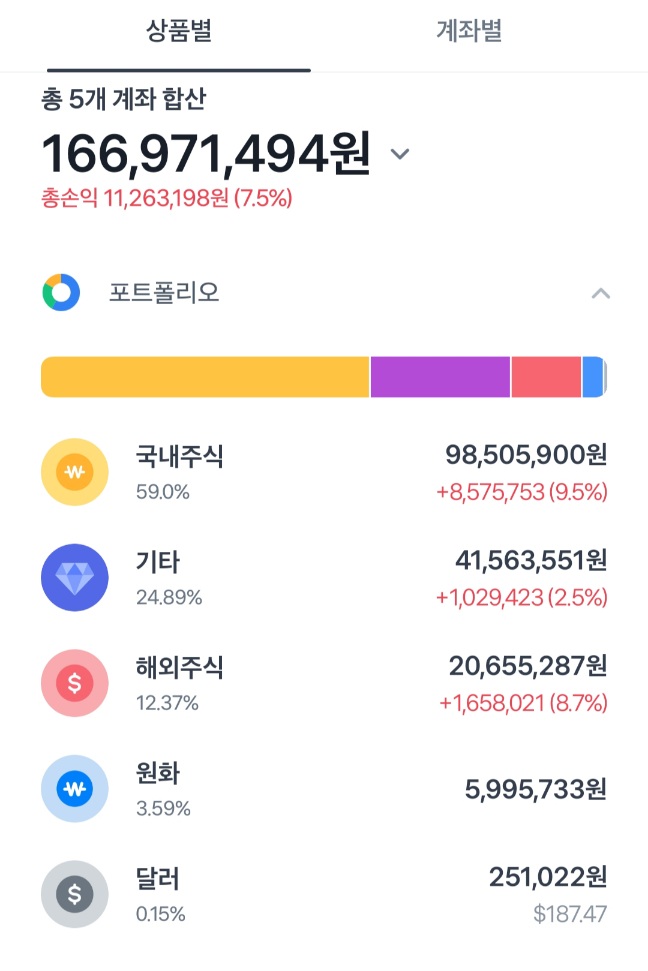Collapse the 포트폴리오 section with the up chevron
648x971 pixels.
pos(600,294)
